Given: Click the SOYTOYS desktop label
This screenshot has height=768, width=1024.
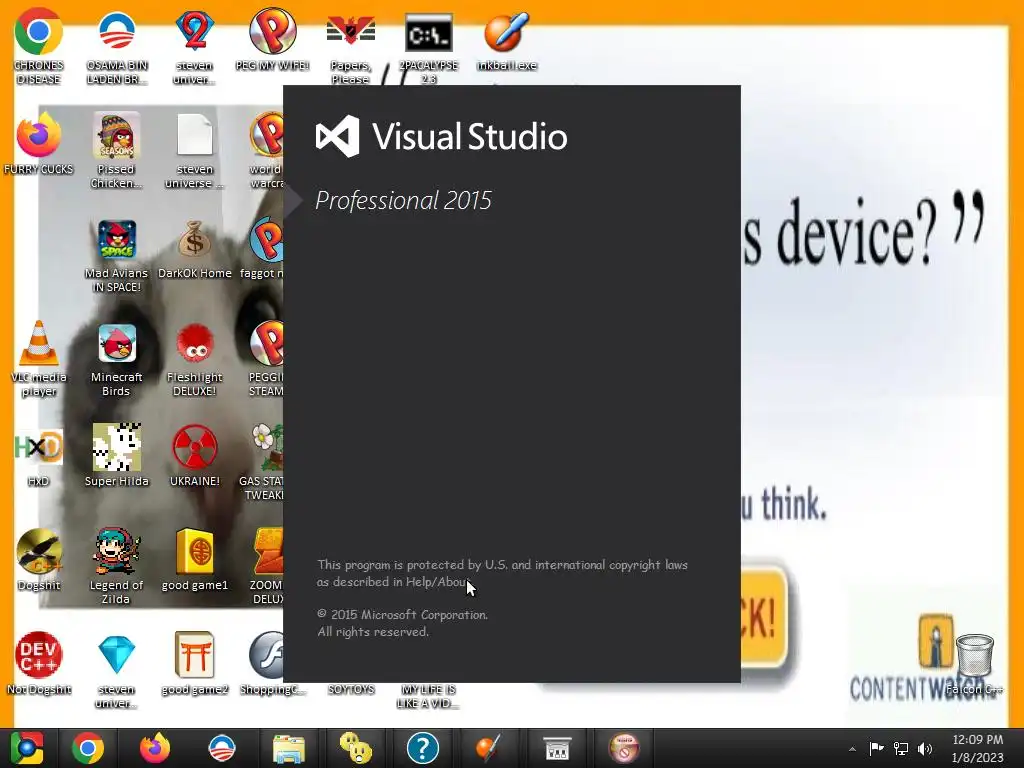Looking at the screenshot, I should (x=351, y=690).
